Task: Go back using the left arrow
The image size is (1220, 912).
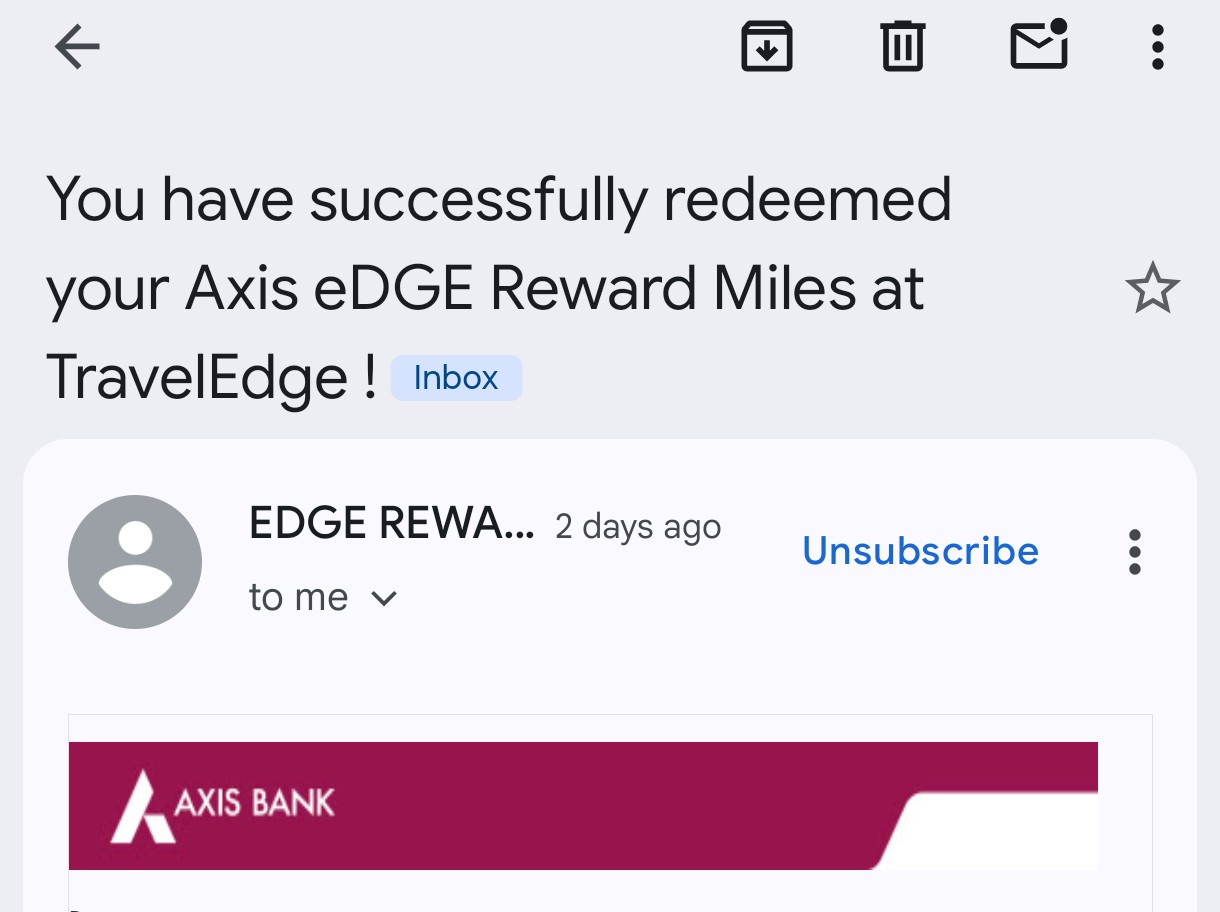Action: pos(77,47)
